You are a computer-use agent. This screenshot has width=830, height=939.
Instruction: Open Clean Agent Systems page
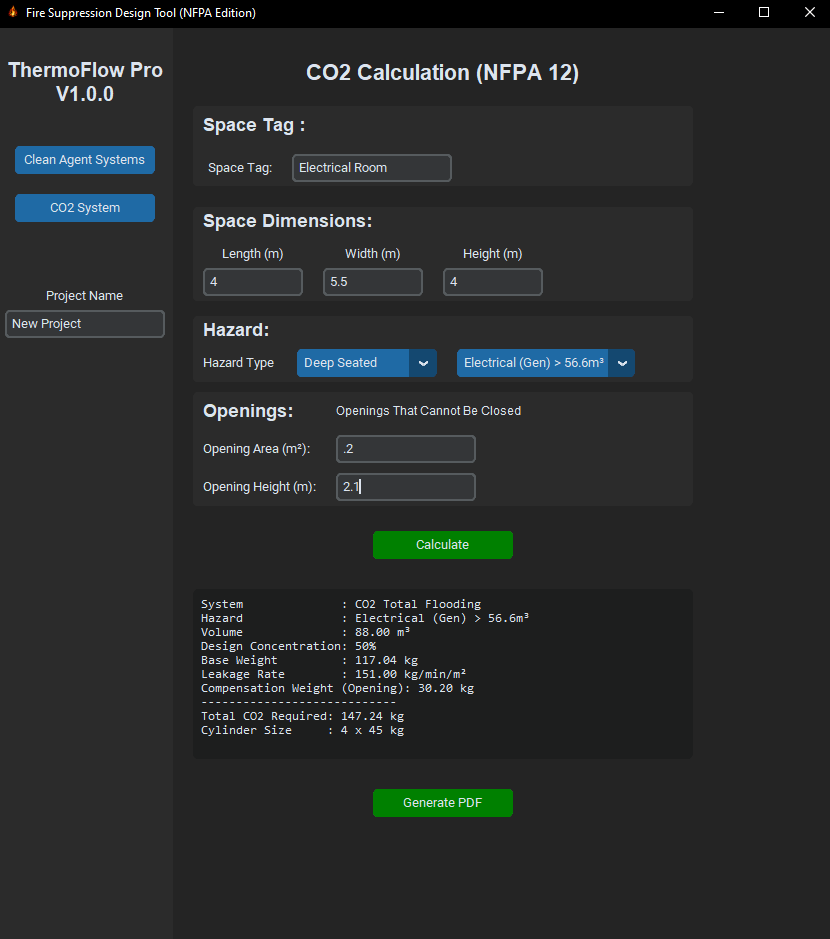tap(85, 160)
